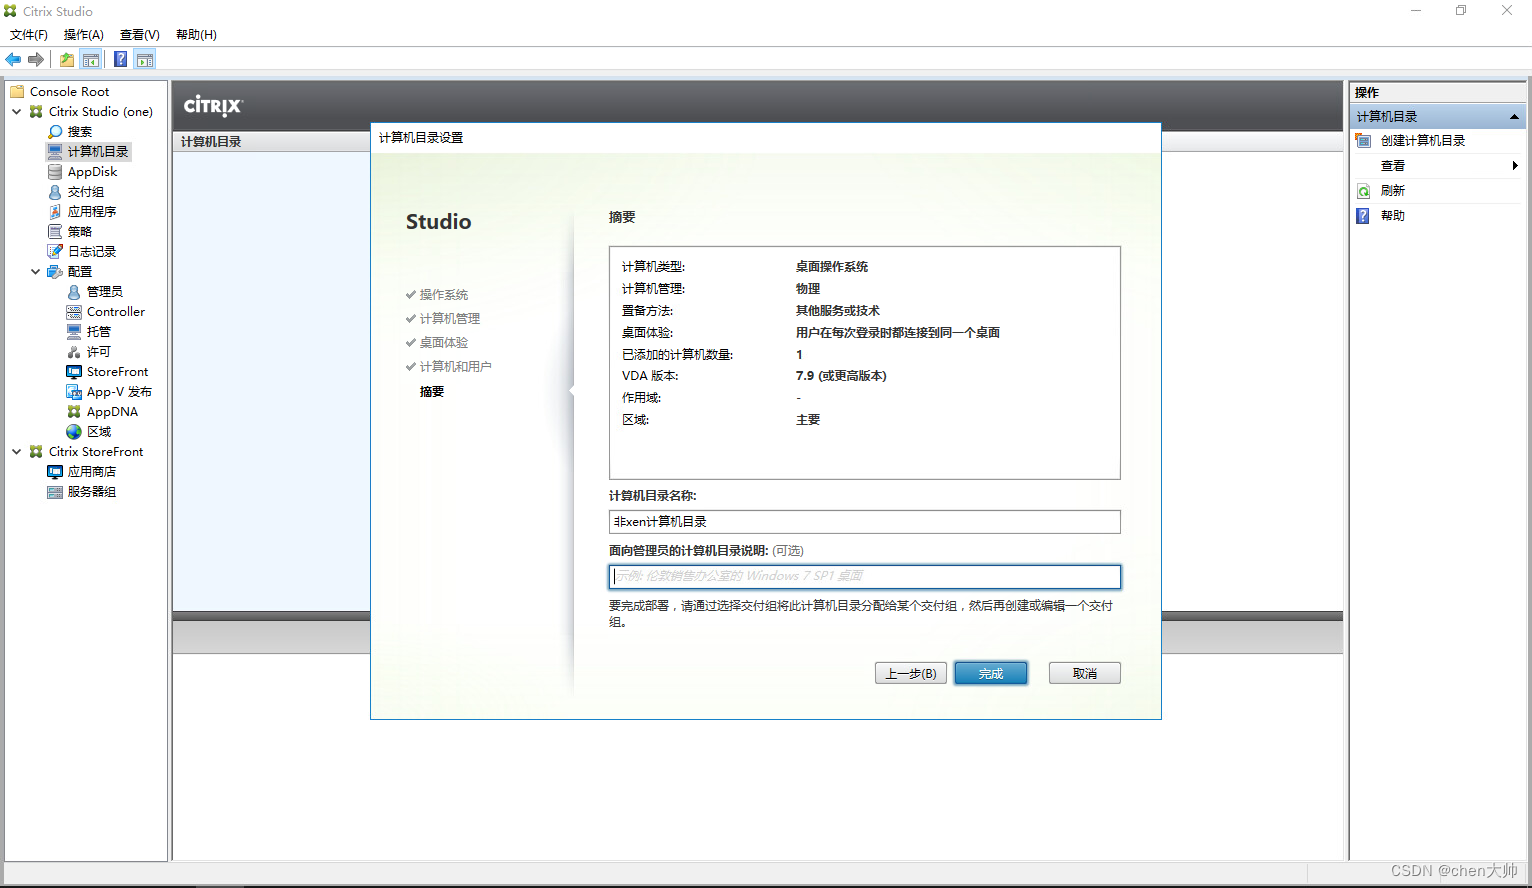
Task: Click the 上一步(B) button
Action: click(911, 674)
